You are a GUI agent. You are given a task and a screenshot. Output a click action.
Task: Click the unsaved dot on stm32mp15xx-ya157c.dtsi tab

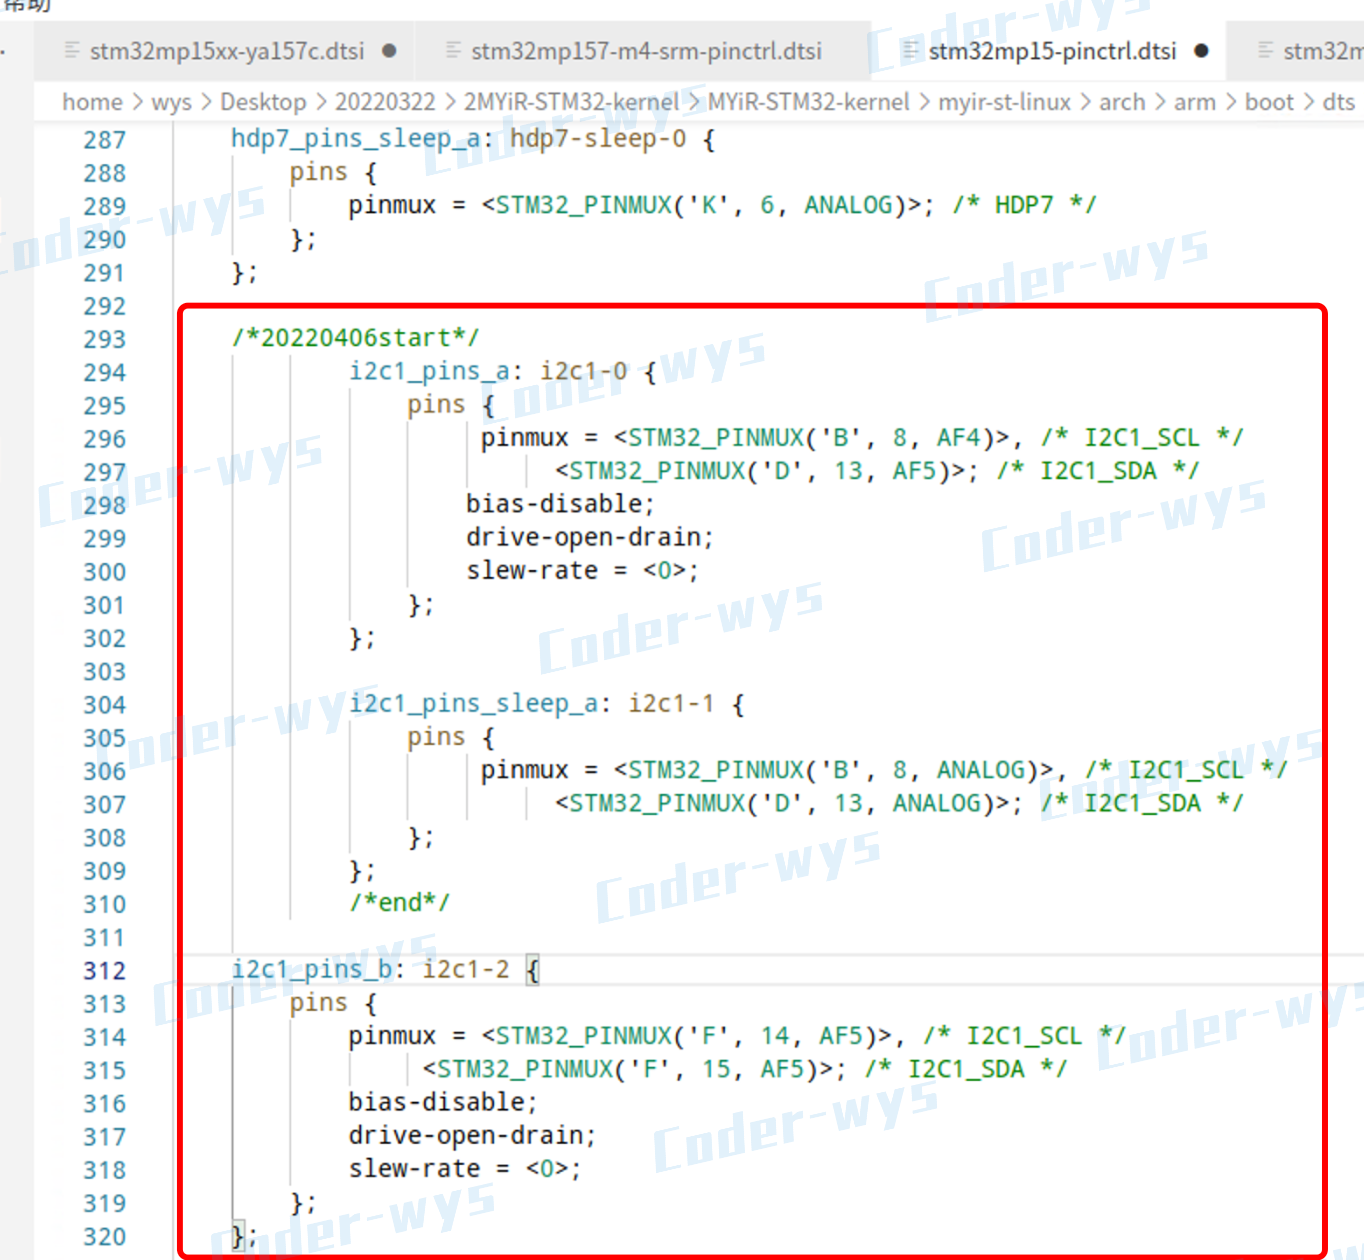389,51
